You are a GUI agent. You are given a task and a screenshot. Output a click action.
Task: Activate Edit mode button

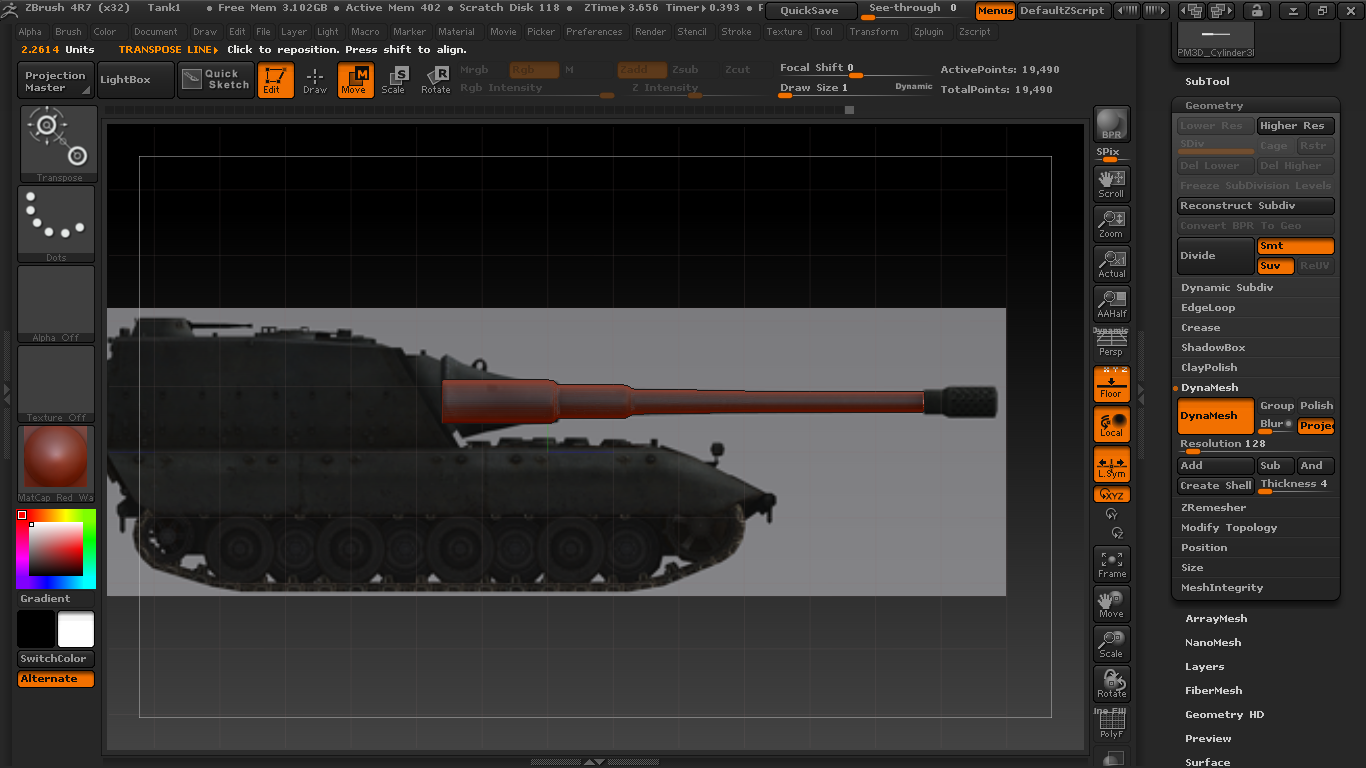coord(275,80)
